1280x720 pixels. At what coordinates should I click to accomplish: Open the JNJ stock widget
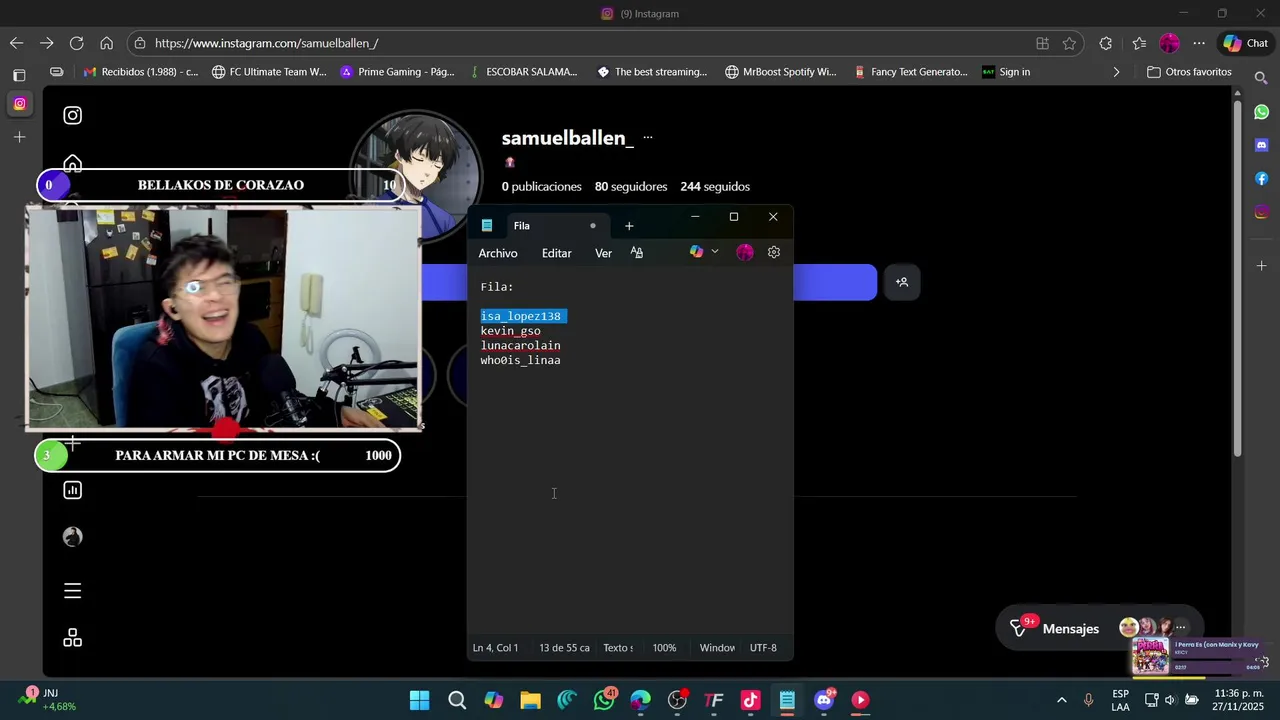[48, 700]
